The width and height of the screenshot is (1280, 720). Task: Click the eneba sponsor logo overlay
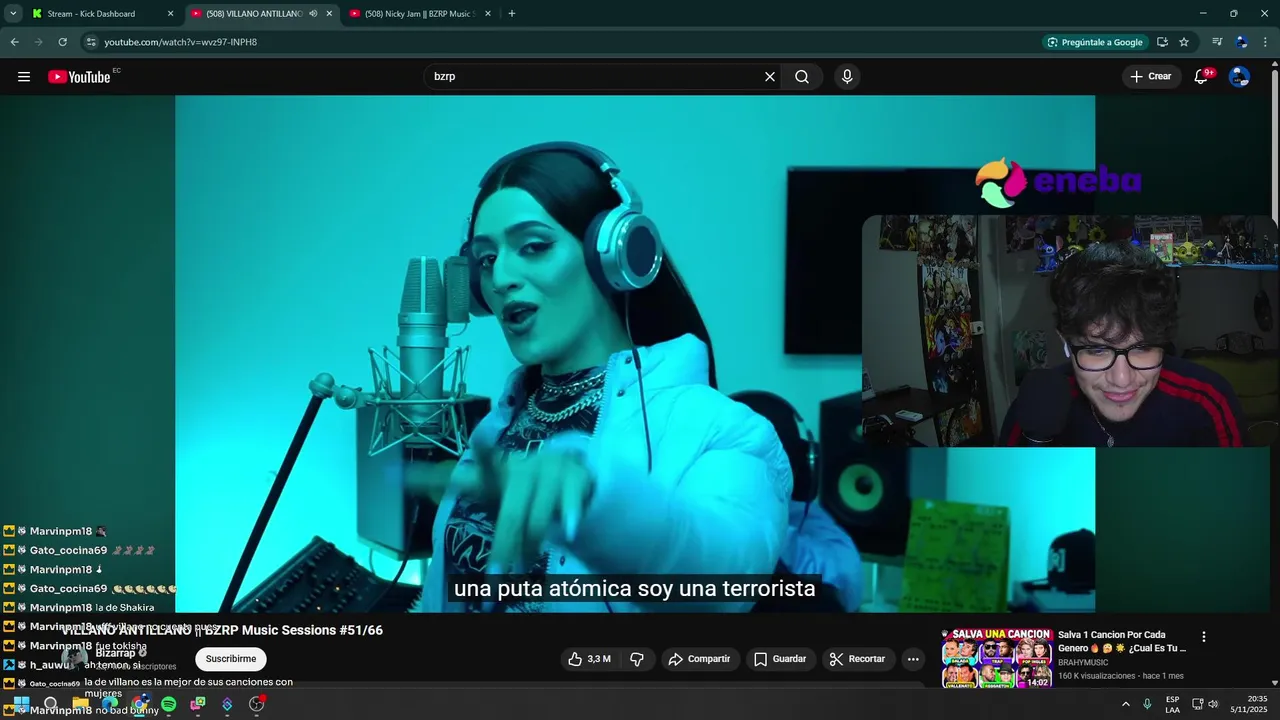(x=1058, y=182)
